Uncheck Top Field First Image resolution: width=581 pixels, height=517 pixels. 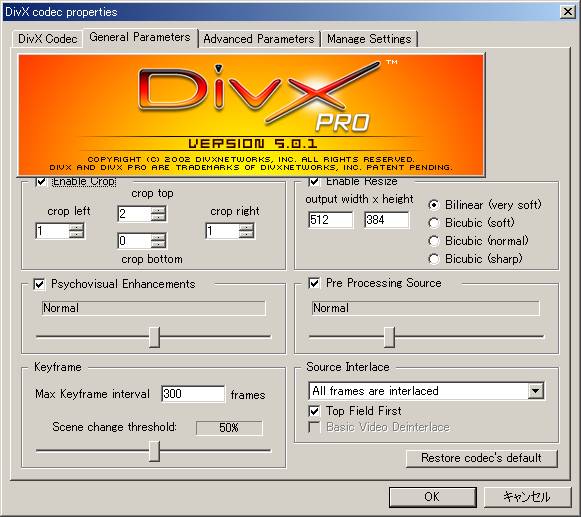pos(314,411)
